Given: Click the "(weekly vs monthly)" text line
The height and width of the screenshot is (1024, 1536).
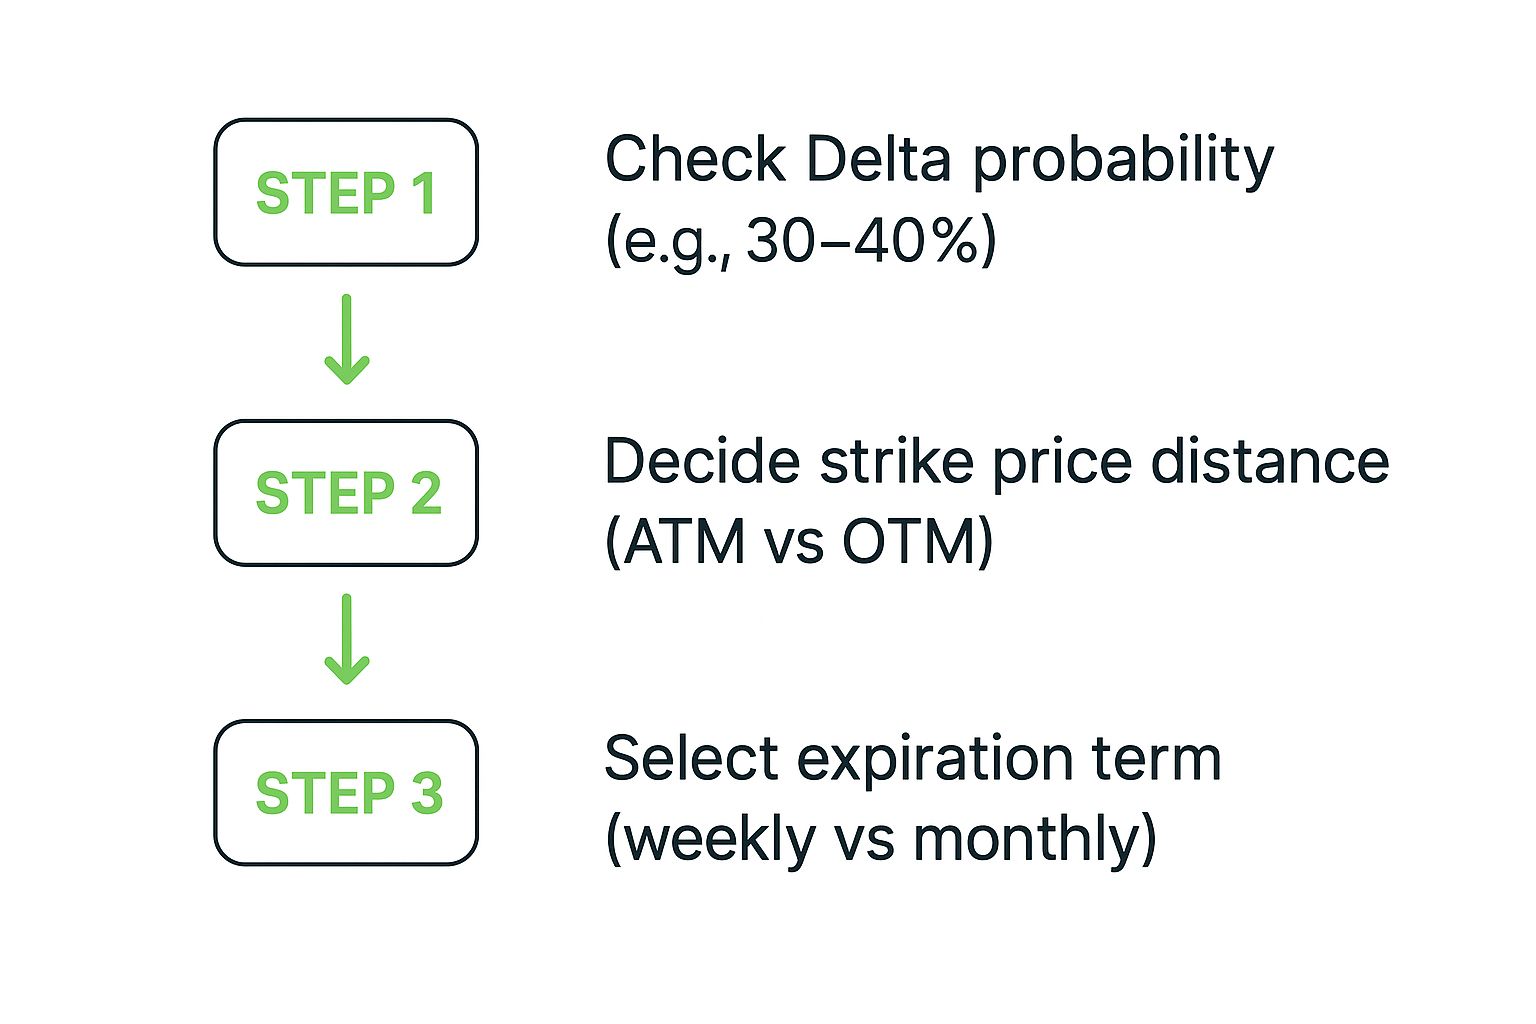Looking at the screenshot, I should [x=880, y=838].
